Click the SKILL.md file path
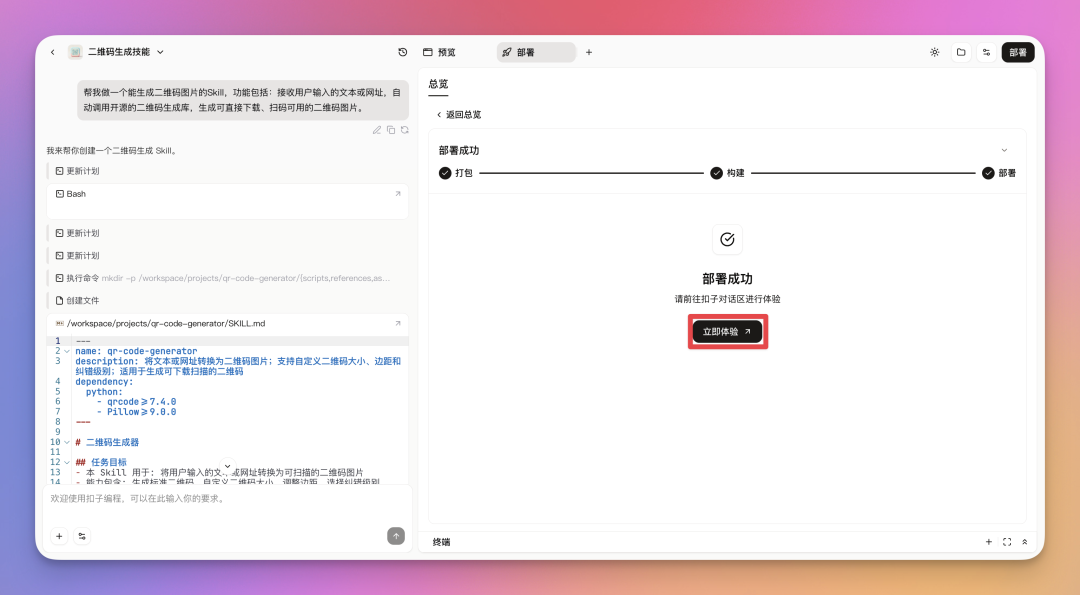1080x595 pixels. point(165,324)
